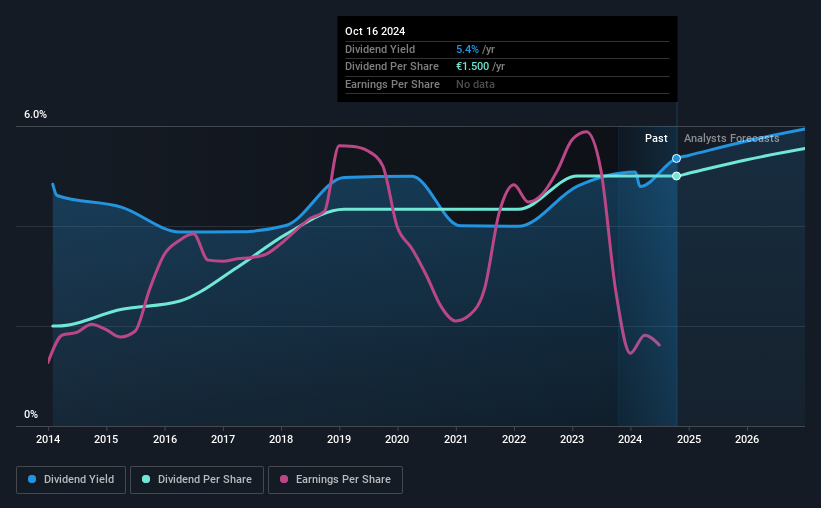
Task: Click the tooltip Dividend Per Share row label
Action: tap(392, 67)
